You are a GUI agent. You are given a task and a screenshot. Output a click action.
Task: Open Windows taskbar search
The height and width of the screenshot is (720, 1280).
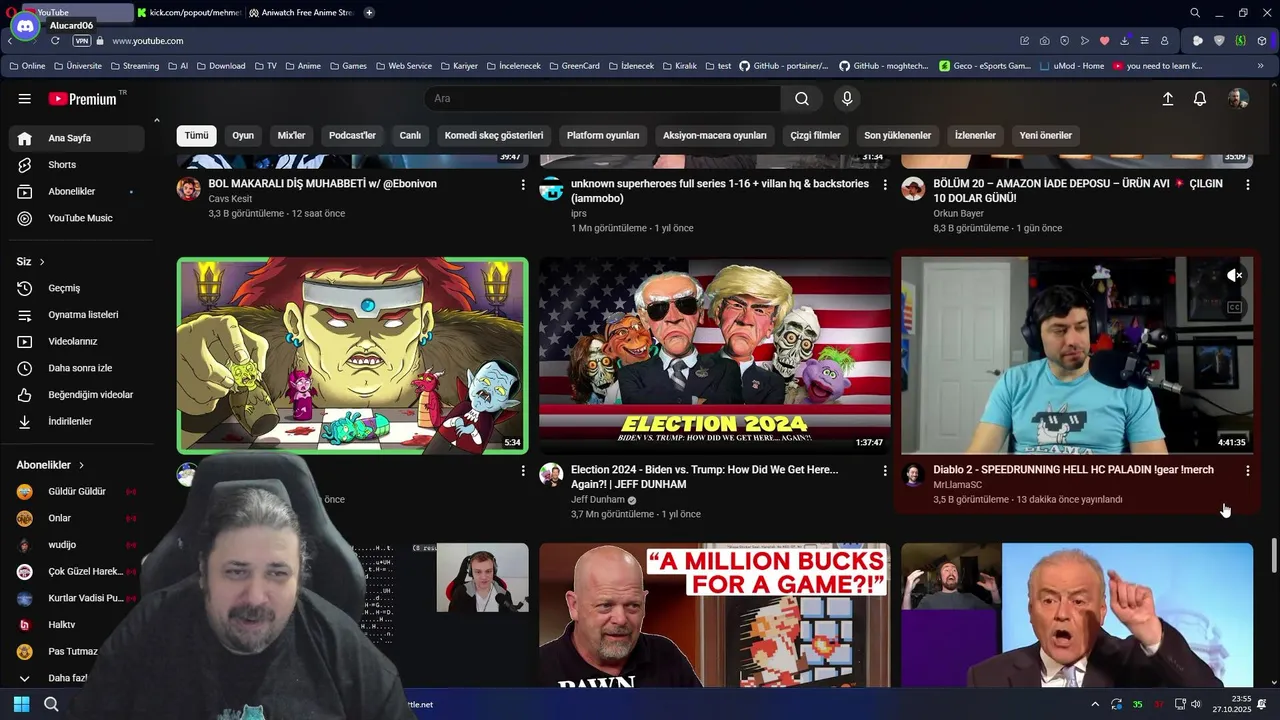(x=51, y=705)
